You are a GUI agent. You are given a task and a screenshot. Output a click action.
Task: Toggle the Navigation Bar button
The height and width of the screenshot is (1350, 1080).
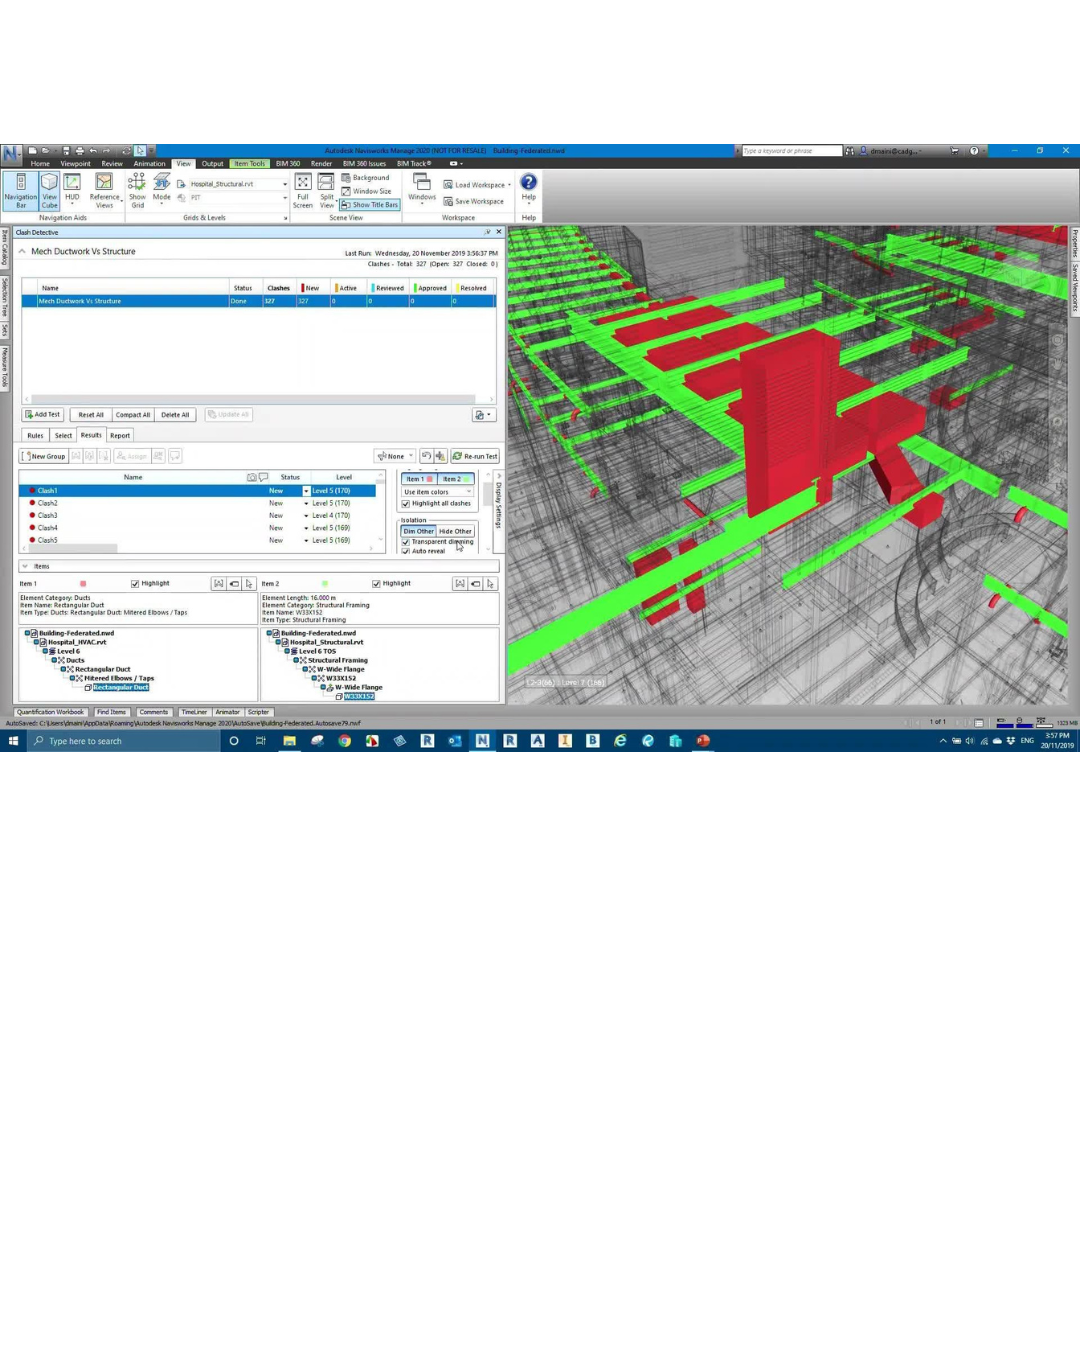tap(20, 190)
